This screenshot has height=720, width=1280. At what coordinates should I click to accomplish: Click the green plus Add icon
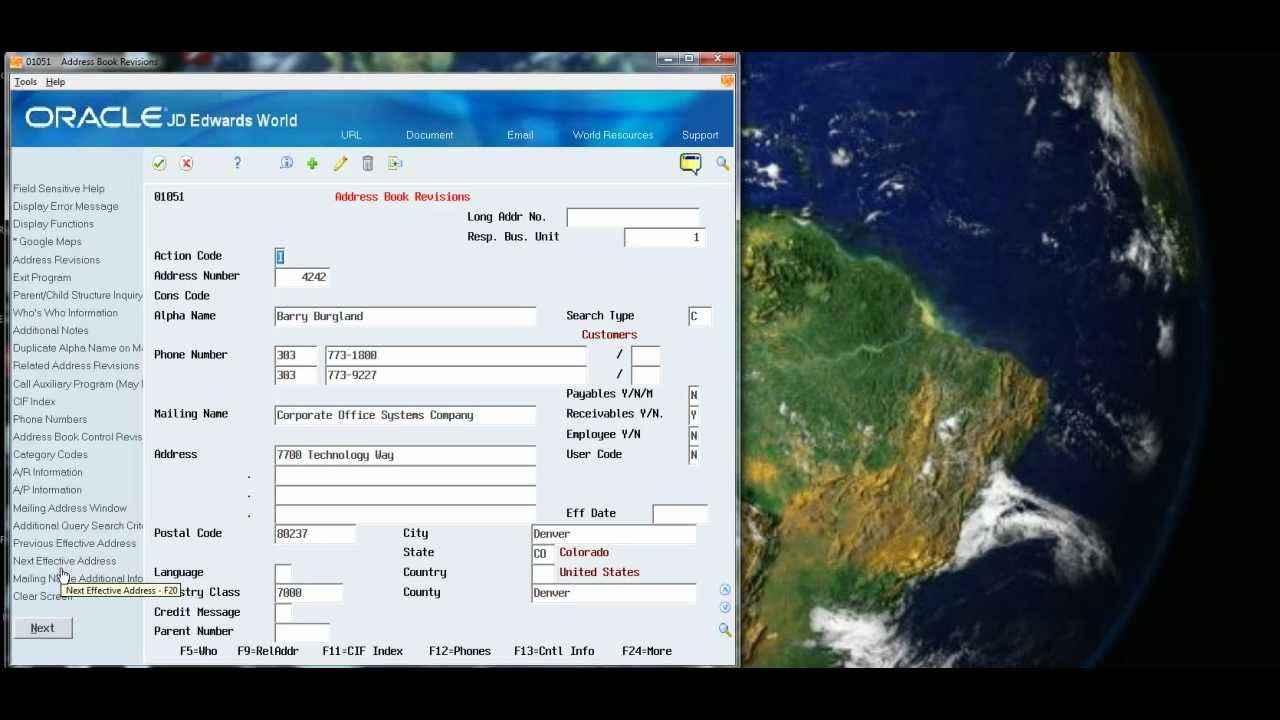tap(312, 163)
